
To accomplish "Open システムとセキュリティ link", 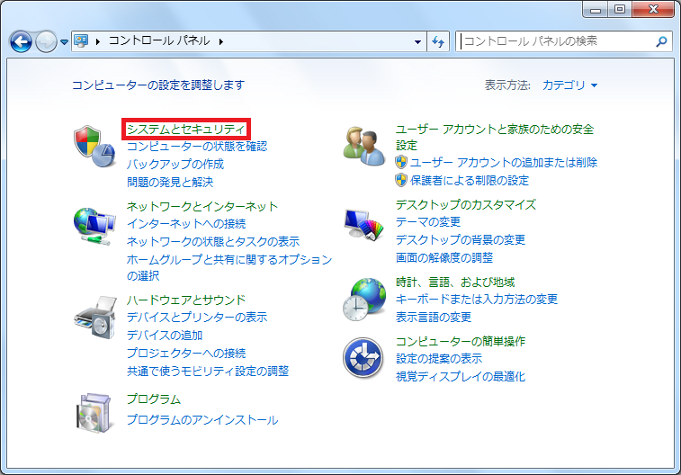I will click(x=185, y=129).
